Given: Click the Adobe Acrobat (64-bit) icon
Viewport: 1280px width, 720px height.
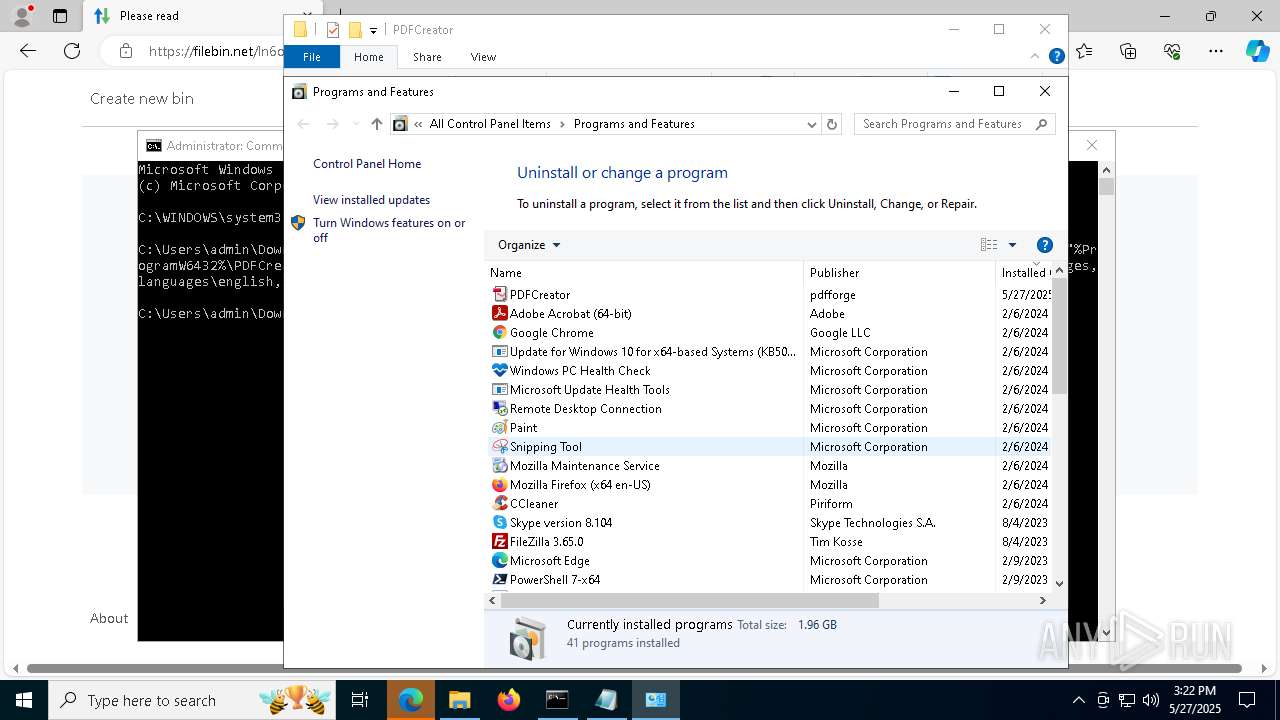Looking at the screenshot, I should click(500, 313).
